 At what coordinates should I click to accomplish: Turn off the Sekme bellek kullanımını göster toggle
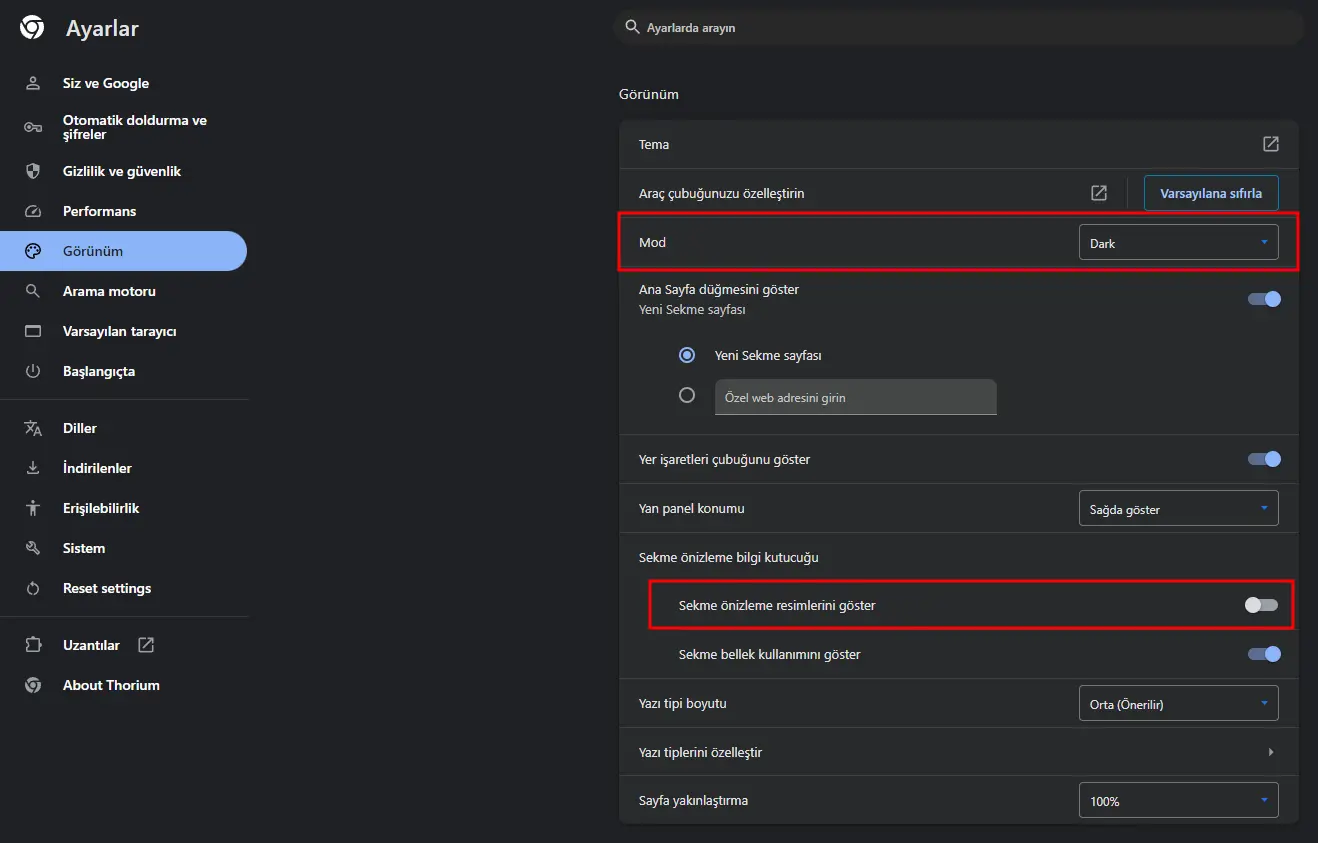point(1264,654)
